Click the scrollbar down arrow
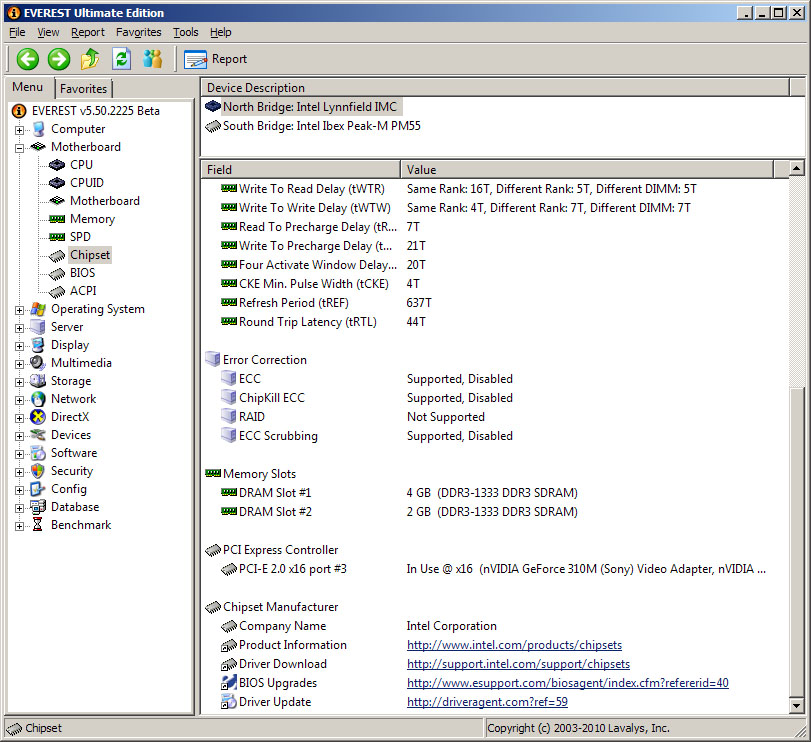Viewport: 811px width, 742px height. [797, 705]
